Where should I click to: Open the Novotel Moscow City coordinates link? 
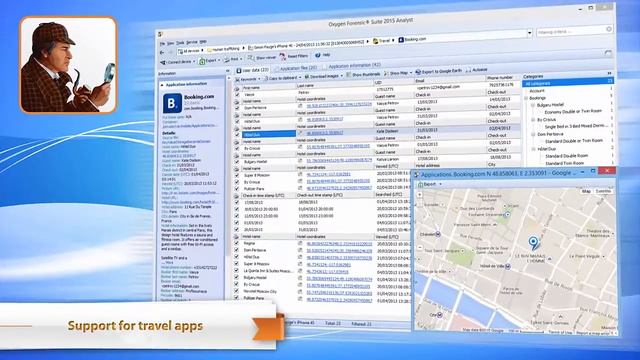click(x=339, y=293)
